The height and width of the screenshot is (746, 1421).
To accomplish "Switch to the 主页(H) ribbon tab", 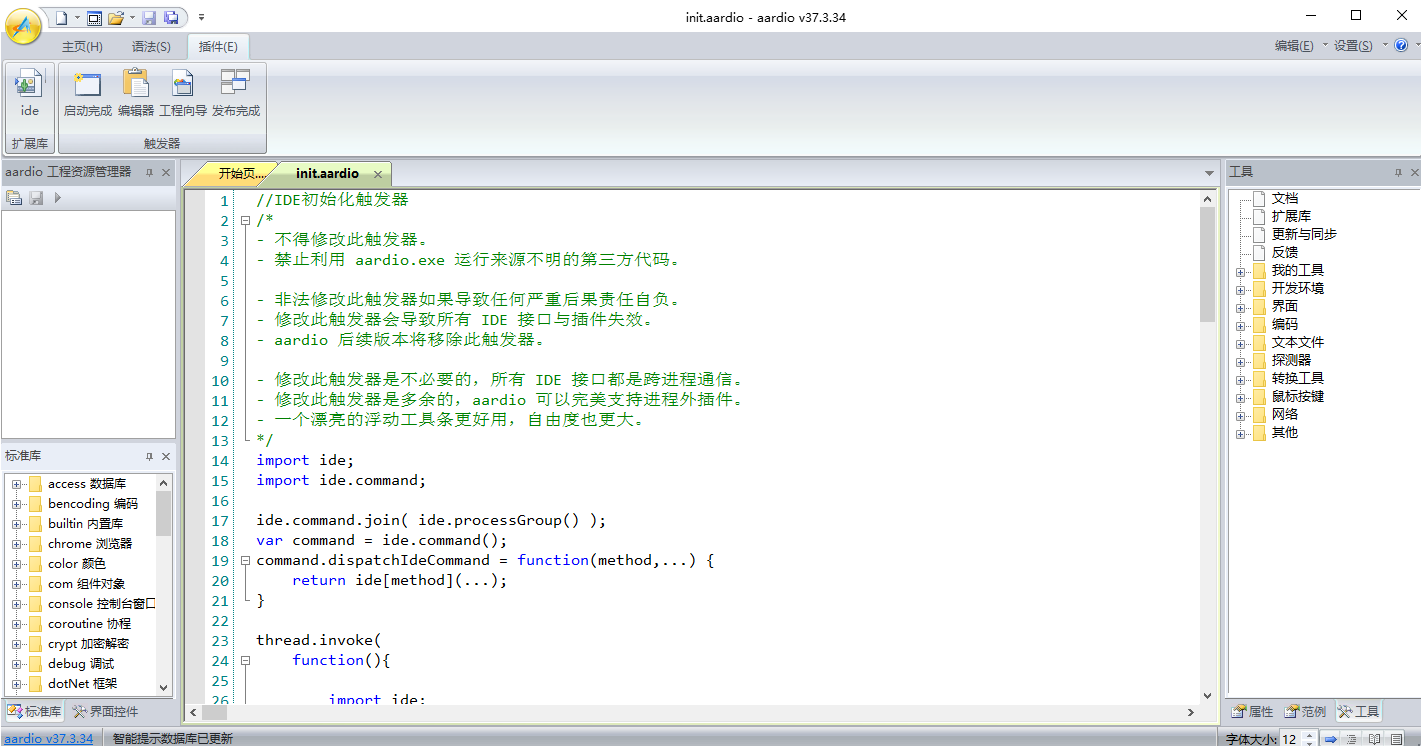I will pos(82,47).
